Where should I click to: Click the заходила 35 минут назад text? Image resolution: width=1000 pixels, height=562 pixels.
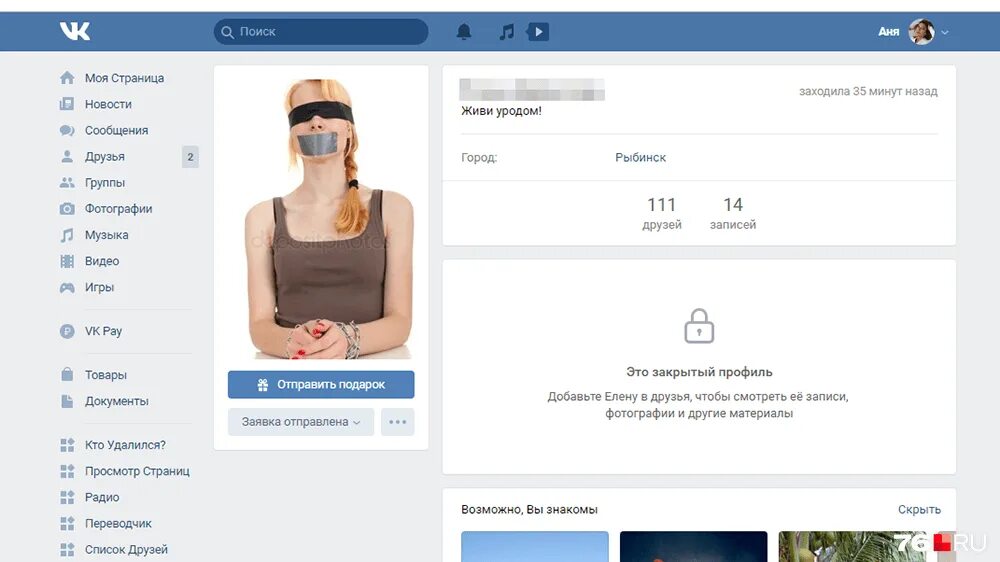[x=868, y=91]
